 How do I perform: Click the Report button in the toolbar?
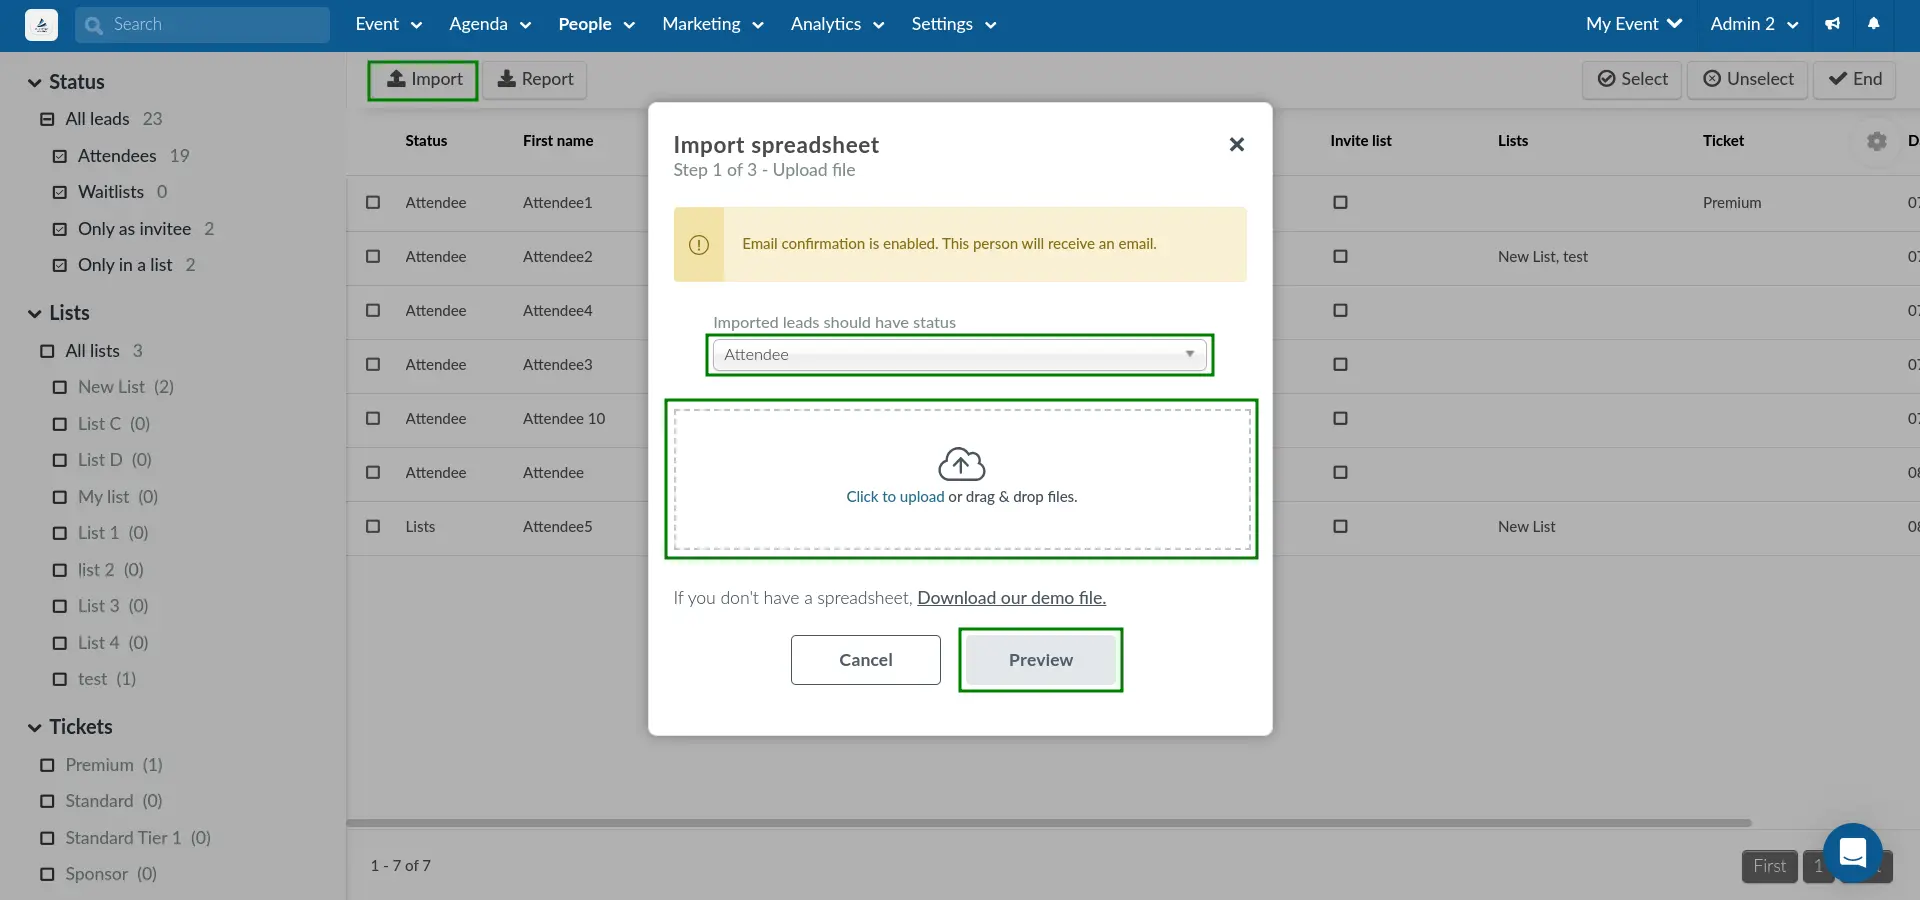(535, 79)
